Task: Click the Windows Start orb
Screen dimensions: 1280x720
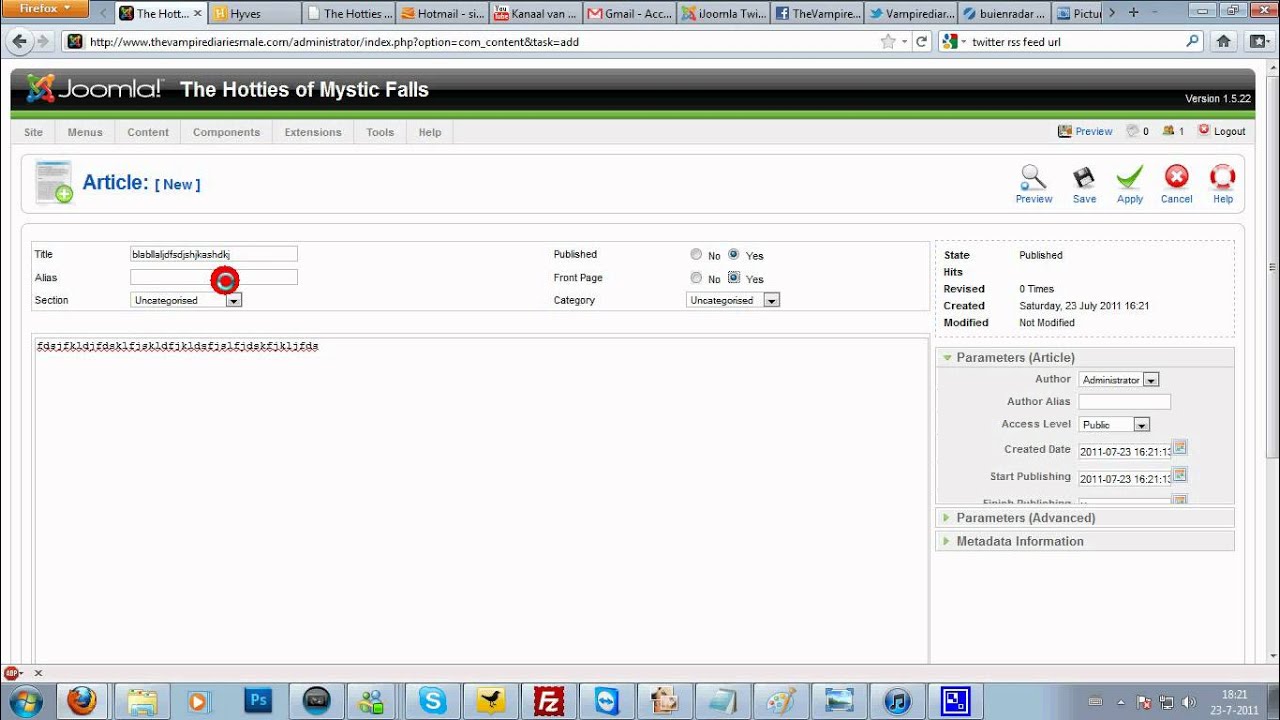Action: 25,700
